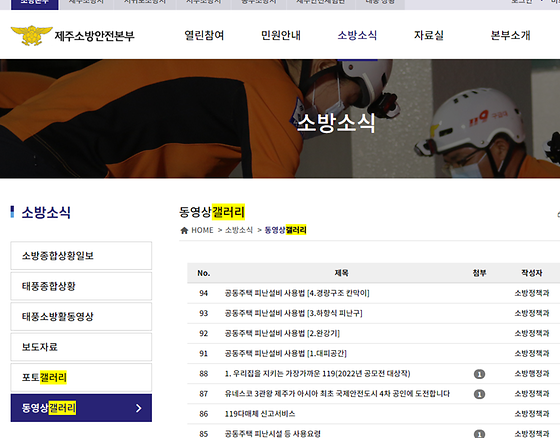
Task: Open post 유네스코 3관왕 제주가 아시아 최초
Action: 337,394
